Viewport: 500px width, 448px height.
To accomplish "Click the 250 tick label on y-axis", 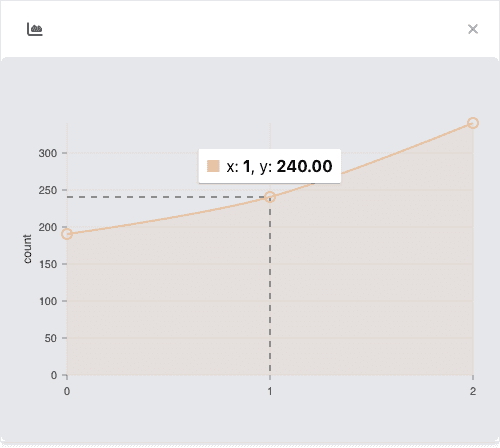I will click(48, 190).
